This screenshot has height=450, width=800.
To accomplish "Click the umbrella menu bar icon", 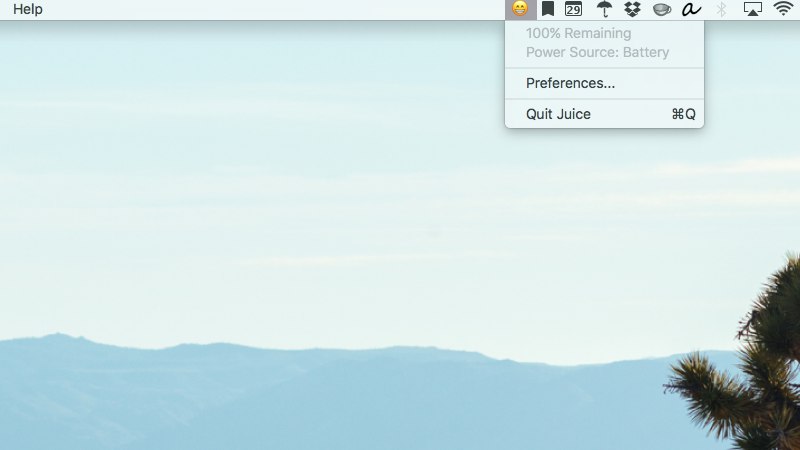I will [605, 9].
